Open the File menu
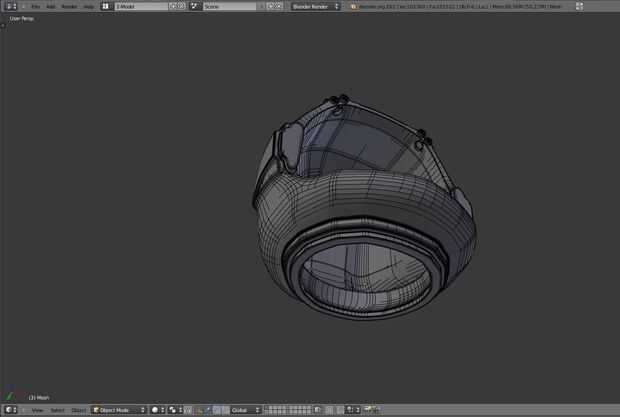The width and height of the screenshot is (620, 417). click(x=35, y=6)
